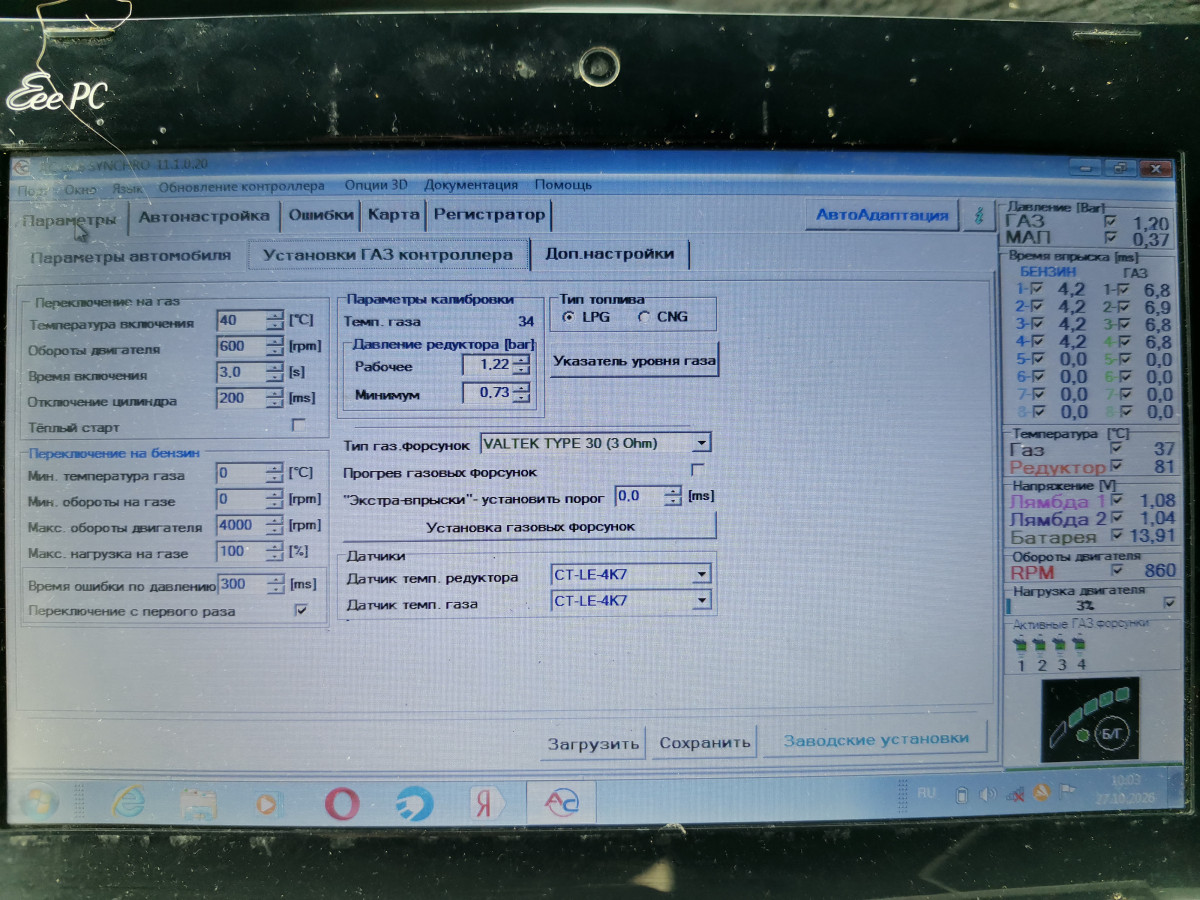The height and width of the screenshot is (900, 1200).
Task: Switch to the Автонастройка tab
Action: [x=204, y=216]
